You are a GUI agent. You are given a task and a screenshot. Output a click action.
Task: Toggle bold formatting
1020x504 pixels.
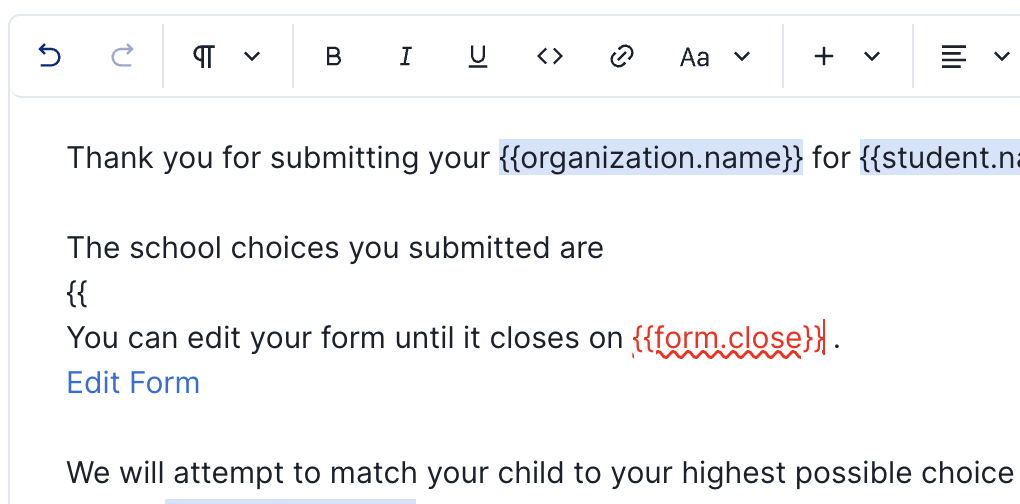334,57
